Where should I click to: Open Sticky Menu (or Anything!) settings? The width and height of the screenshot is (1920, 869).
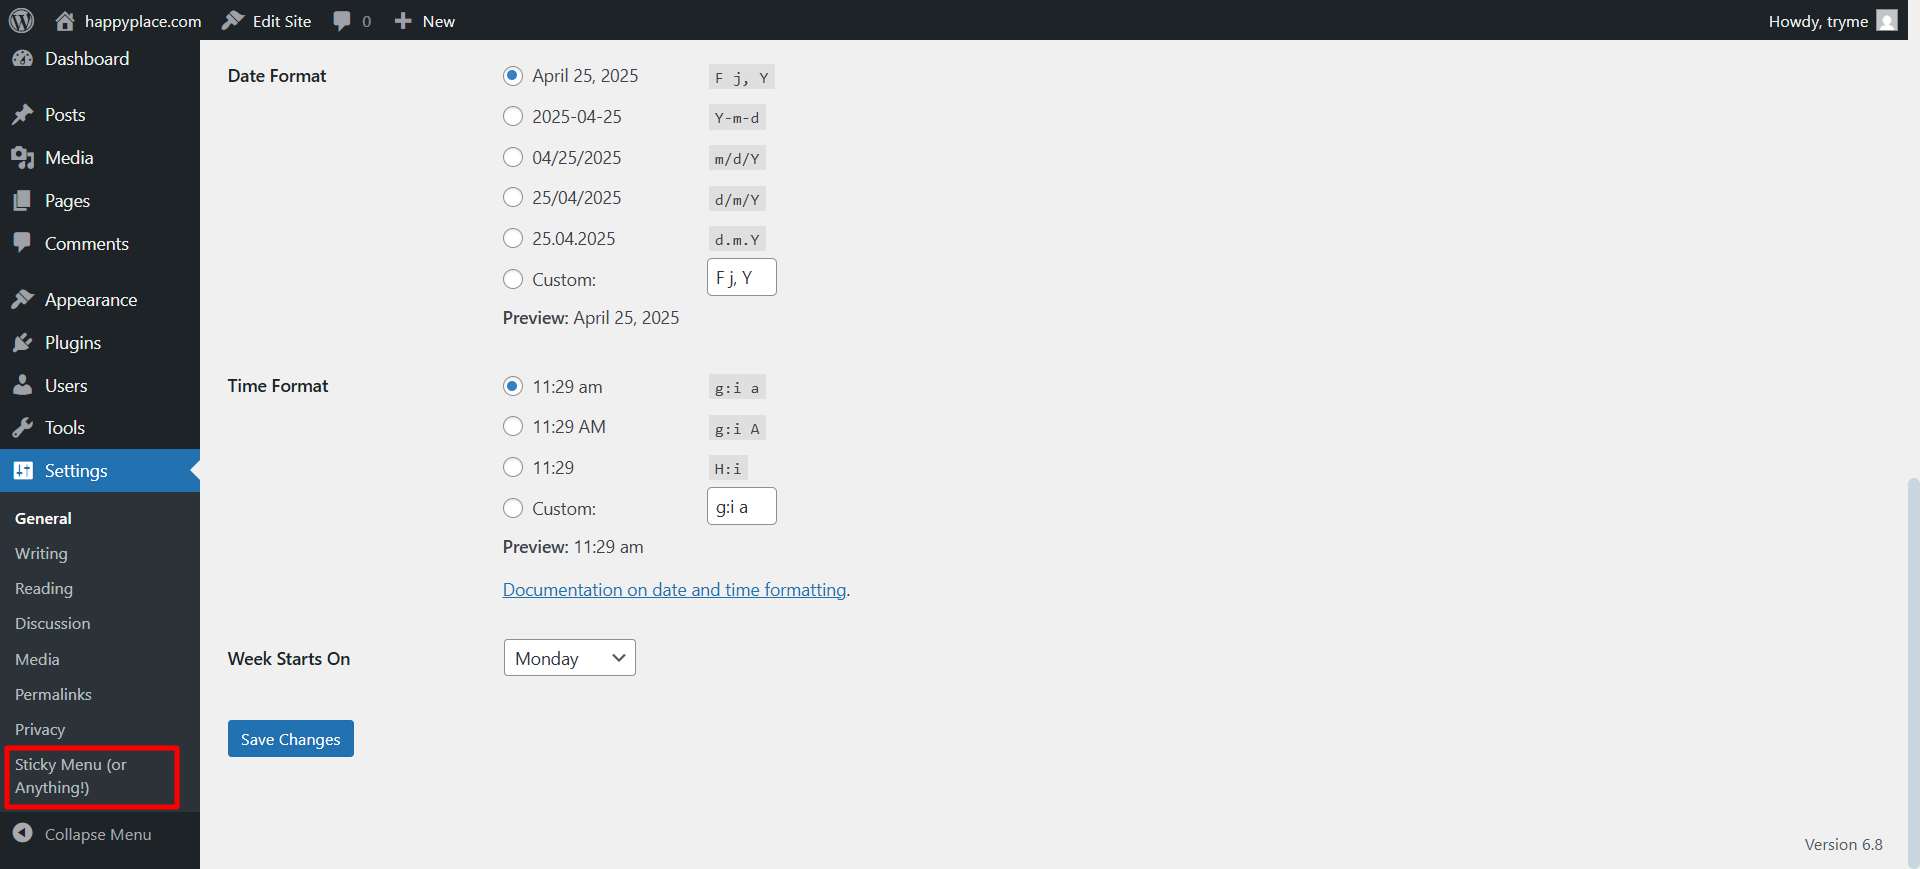71,776
